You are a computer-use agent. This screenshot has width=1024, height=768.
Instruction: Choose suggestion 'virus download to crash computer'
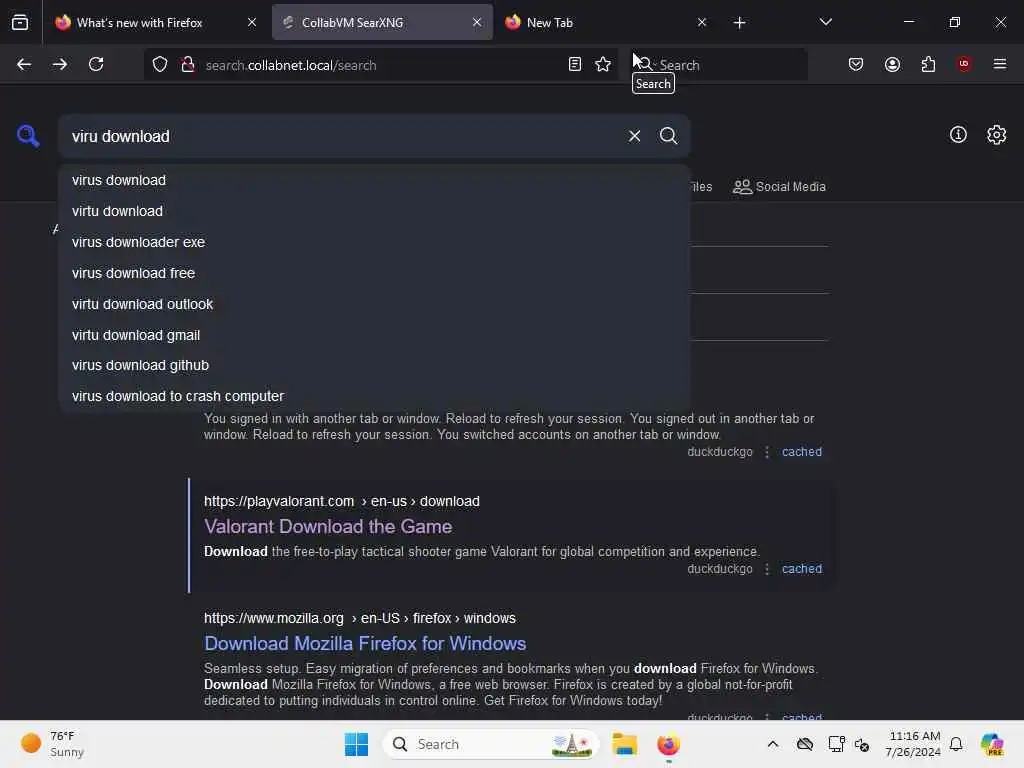(374, 396)
